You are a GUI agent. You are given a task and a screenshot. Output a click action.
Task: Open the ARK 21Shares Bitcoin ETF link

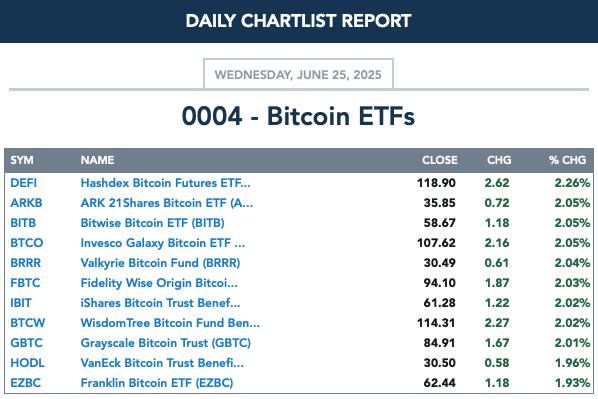tap(167, 203)
